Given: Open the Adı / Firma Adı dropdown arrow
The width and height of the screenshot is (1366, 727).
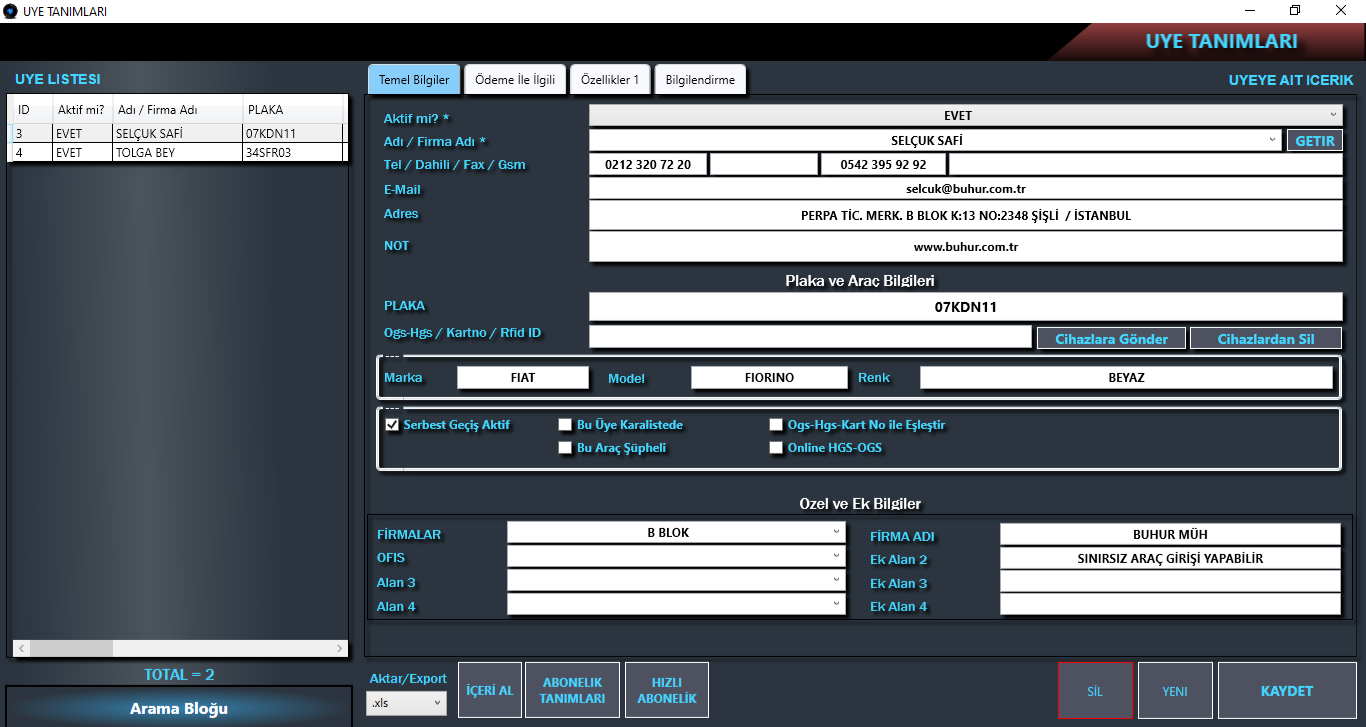Looking at the screenshot, I should pyautogui.click(x=1272, y=140).
